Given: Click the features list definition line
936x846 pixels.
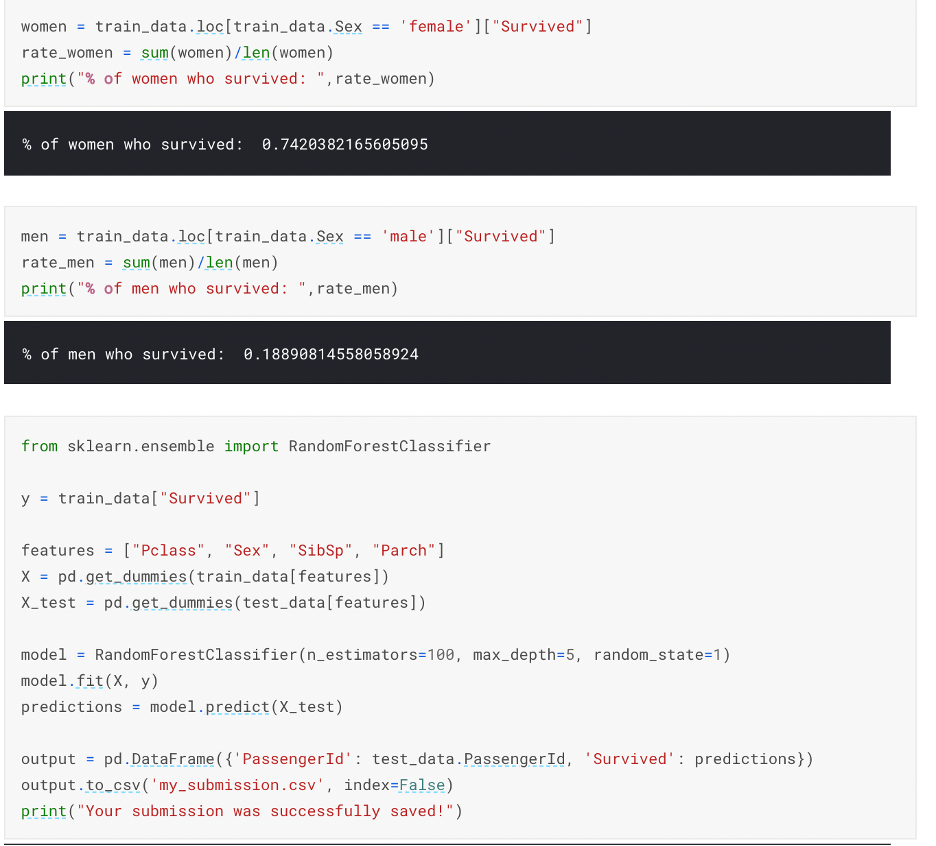Looking at the screenshot, I should pos(232,550).
